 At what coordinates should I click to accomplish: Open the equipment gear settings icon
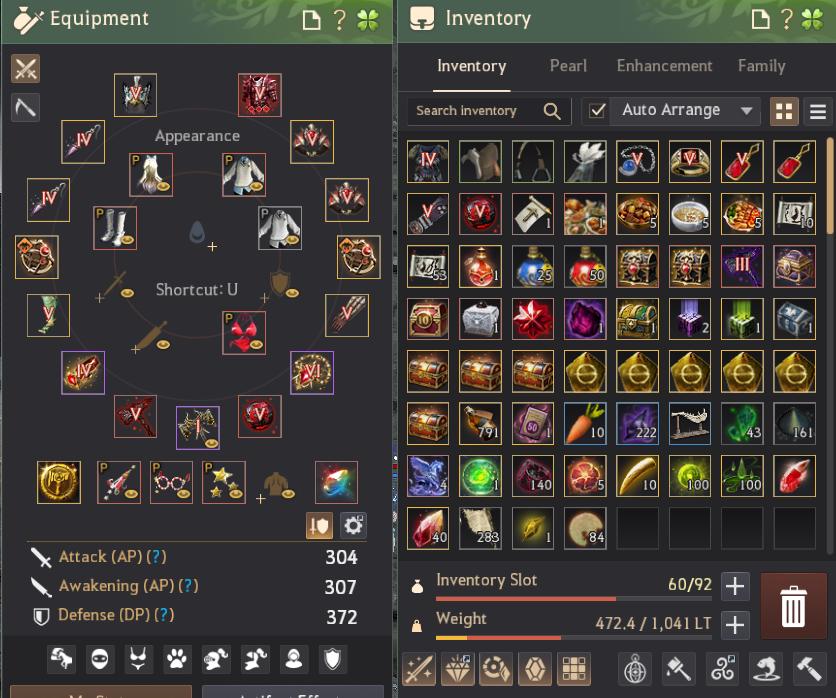(x=353, y=526)
